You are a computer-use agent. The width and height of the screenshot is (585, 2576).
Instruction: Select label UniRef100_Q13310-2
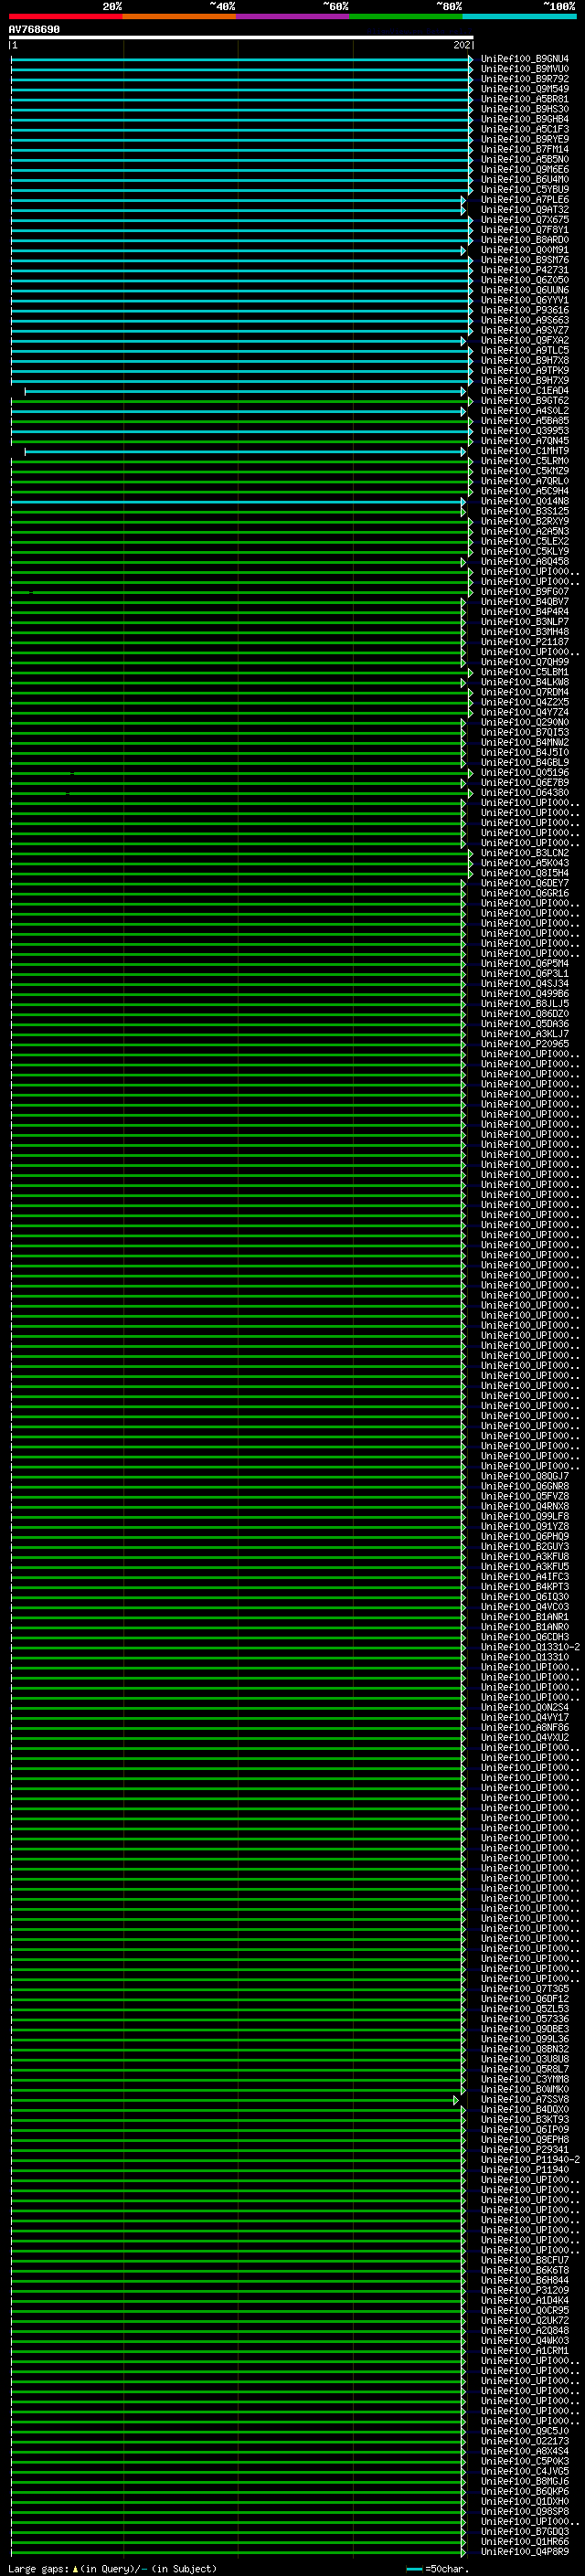click(x=530, y=1648)
